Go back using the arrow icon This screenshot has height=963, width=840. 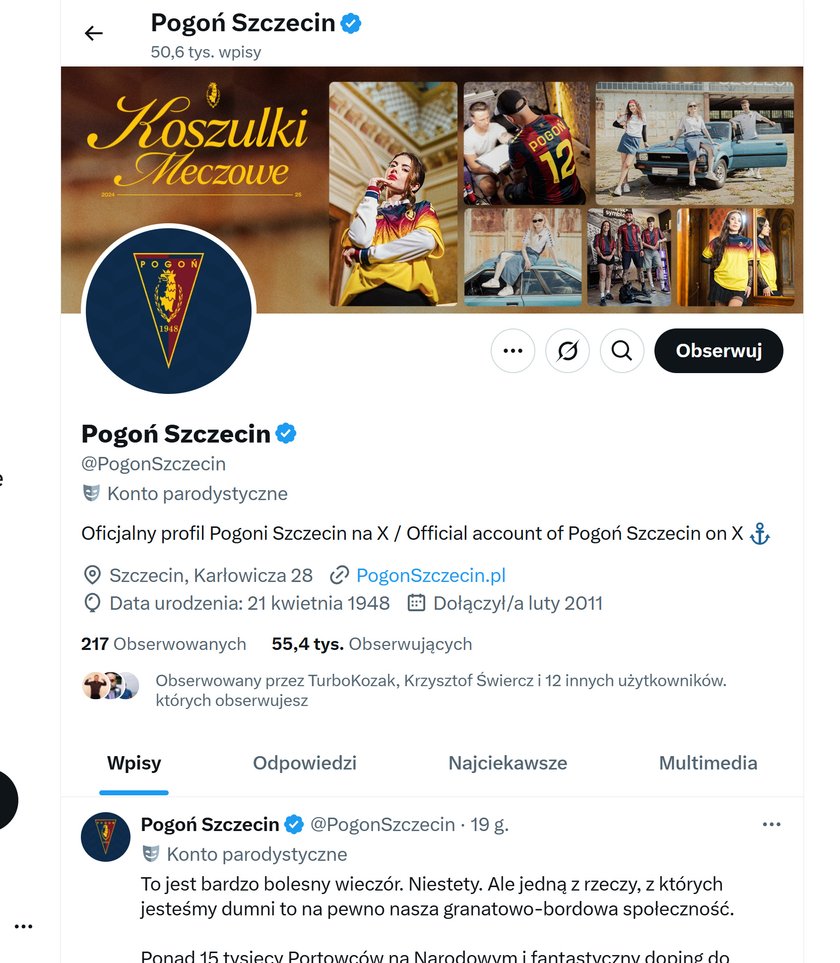point(93,33)
